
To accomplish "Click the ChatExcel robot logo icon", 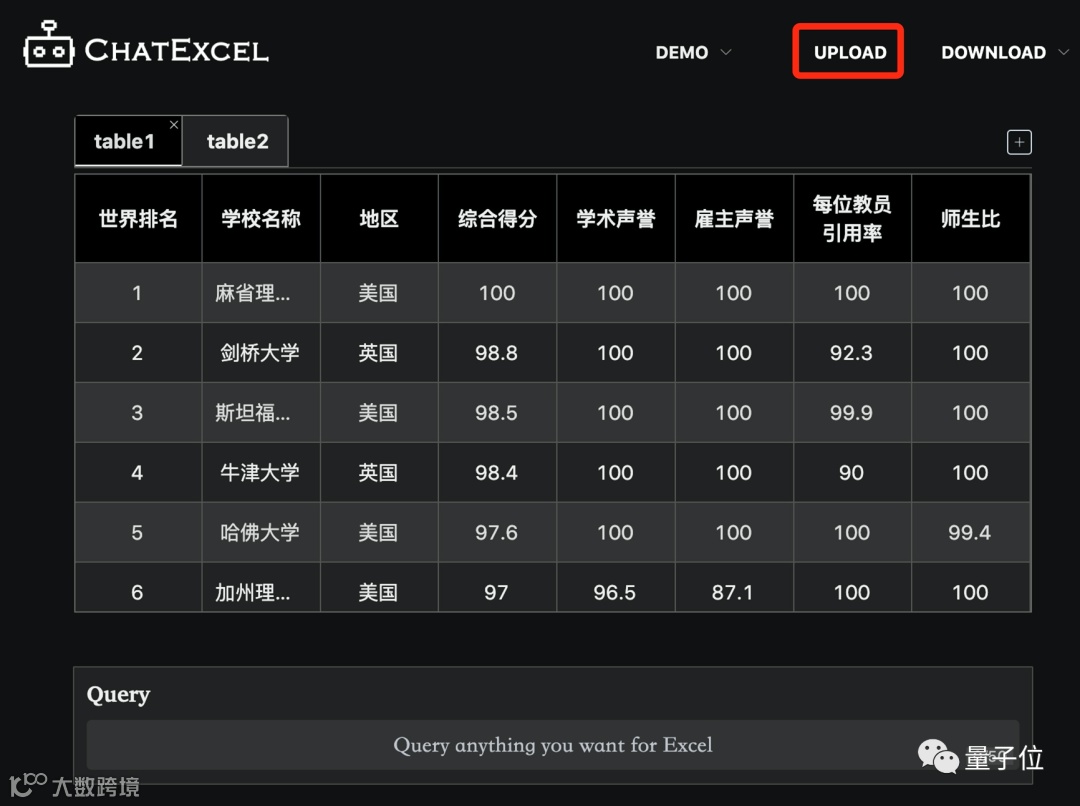I will pos(48,45).
